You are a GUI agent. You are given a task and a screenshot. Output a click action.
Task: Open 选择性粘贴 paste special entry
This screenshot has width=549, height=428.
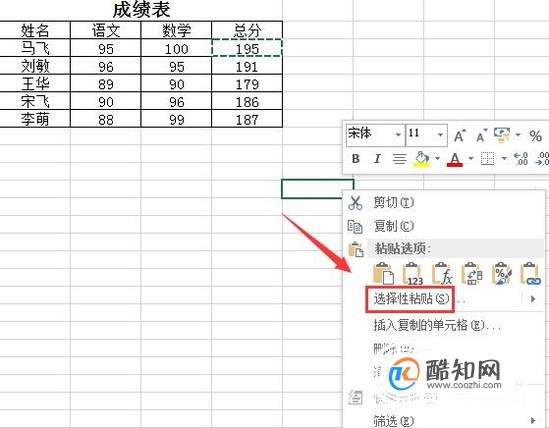(410, 299)
